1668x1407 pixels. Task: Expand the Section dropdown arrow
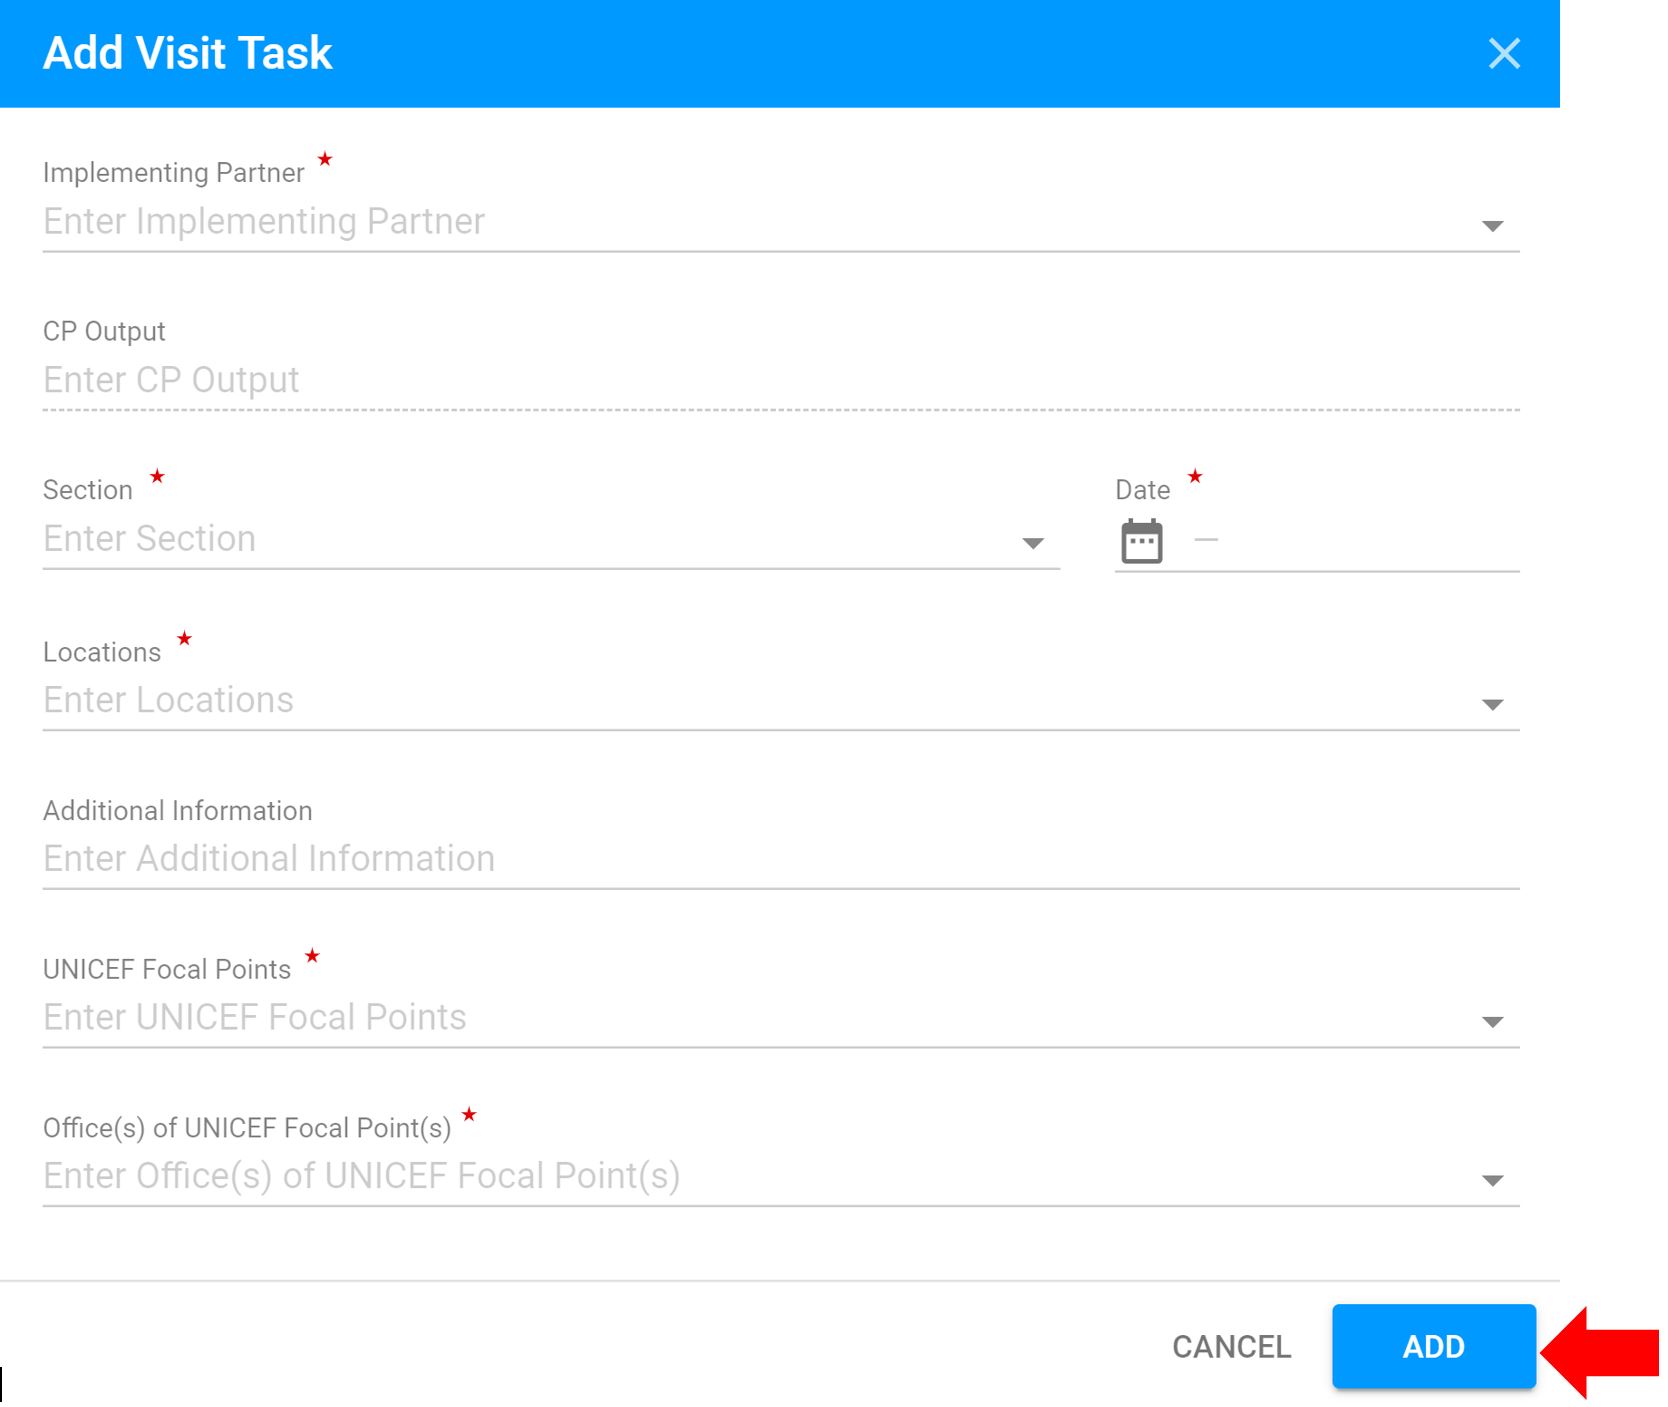1033,543
